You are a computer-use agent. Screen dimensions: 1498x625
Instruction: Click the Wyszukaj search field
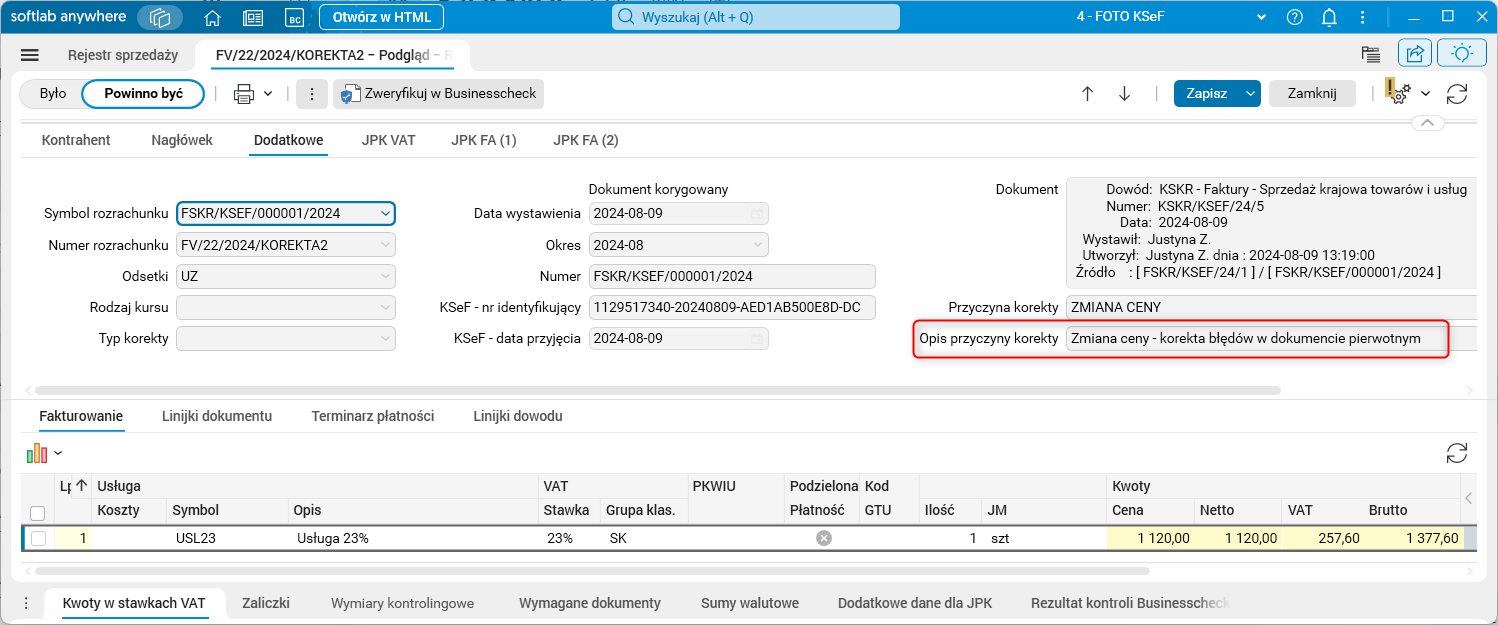point(756,17)
